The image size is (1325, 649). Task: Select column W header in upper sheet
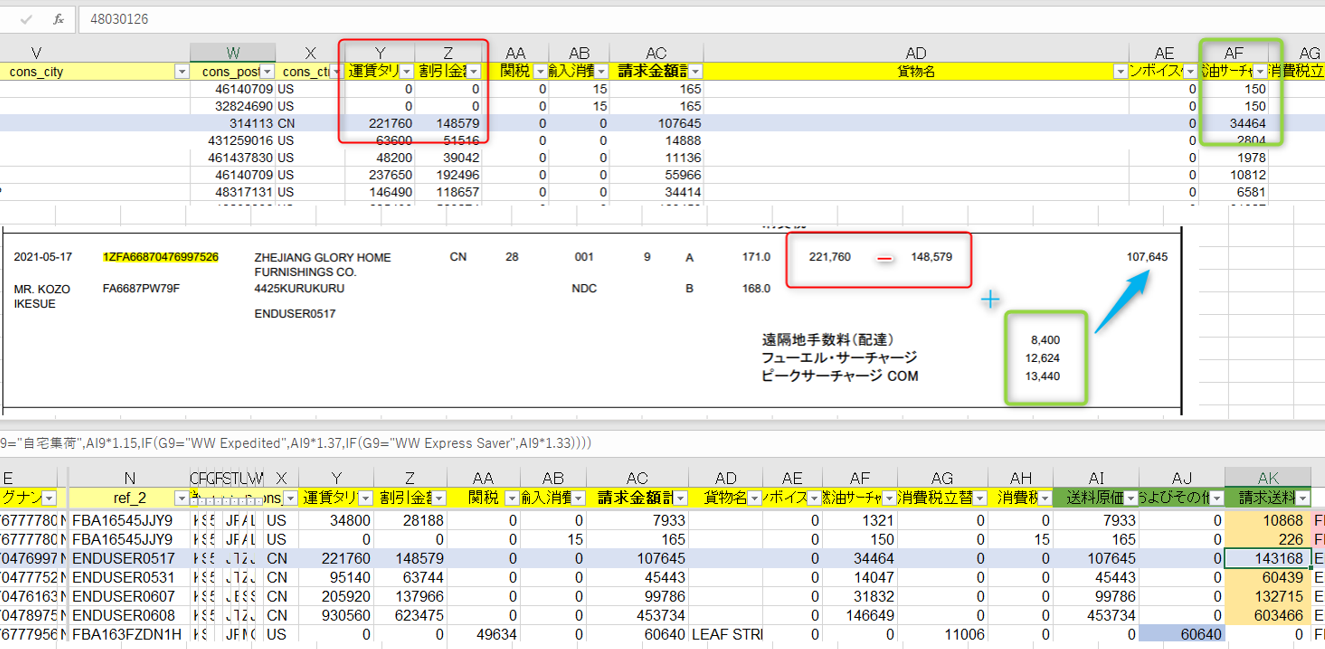(x=233, y=53)
